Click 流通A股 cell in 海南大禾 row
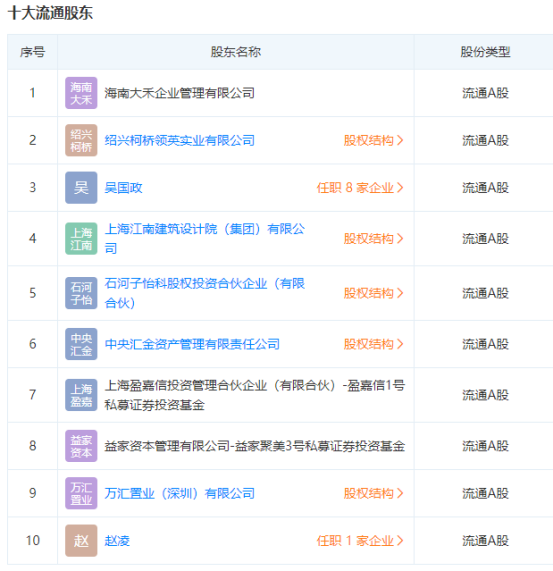The width and height of the screenshot is (553, 571). pyautogui.click(x=485, y=93)
